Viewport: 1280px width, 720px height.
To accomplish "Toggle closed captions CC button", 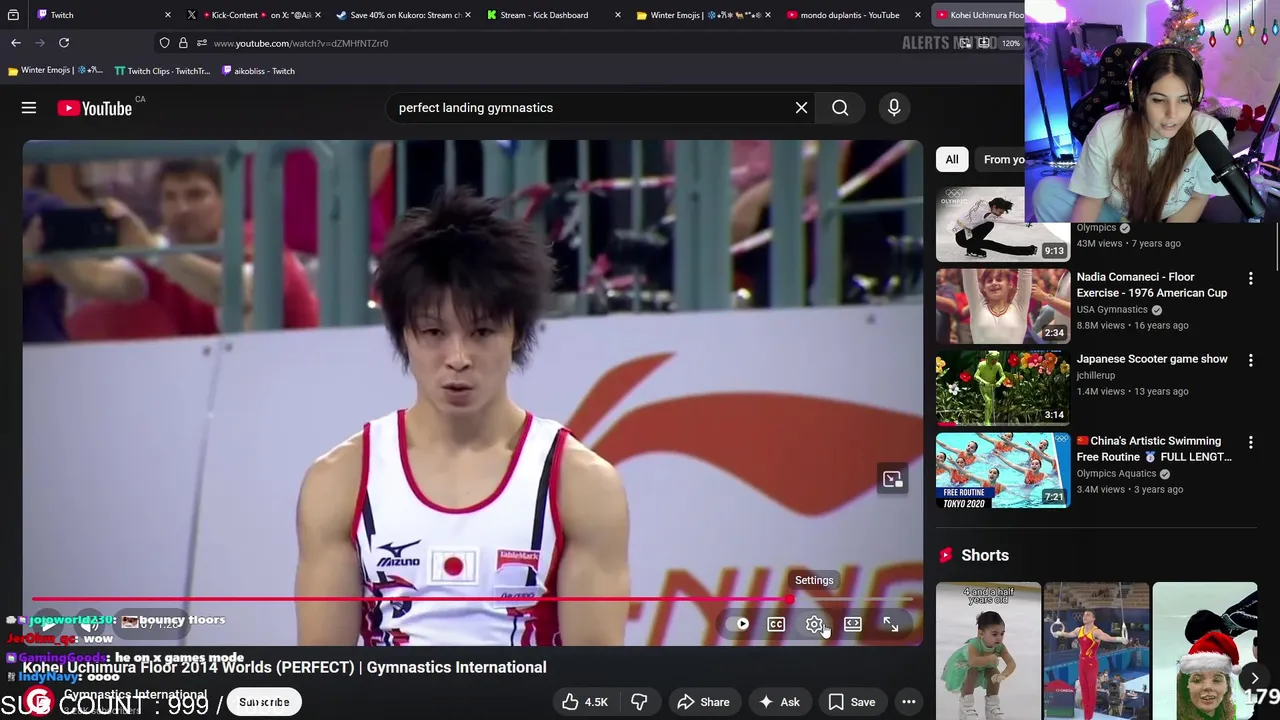I will tap(776, 624).
